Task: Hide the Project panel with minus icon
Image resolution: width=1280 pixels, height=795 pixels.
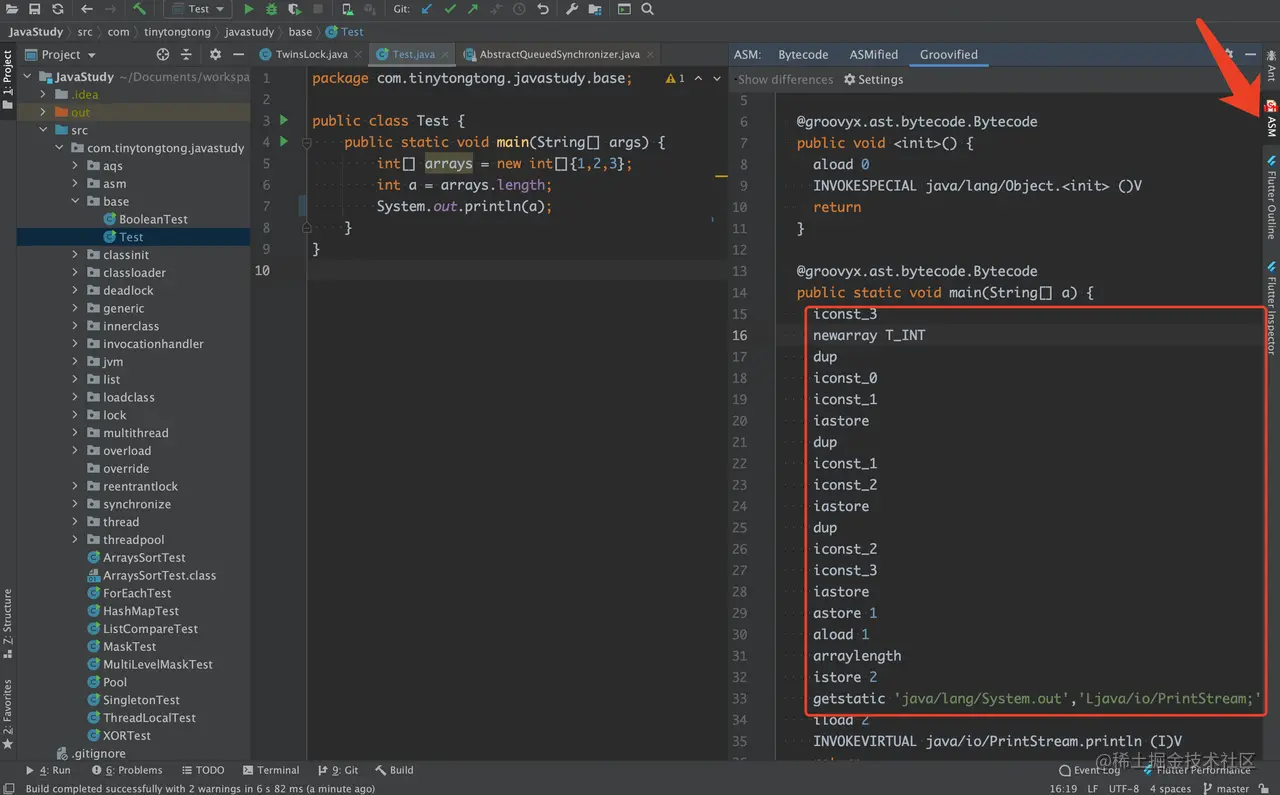Action: coord(239,55)
